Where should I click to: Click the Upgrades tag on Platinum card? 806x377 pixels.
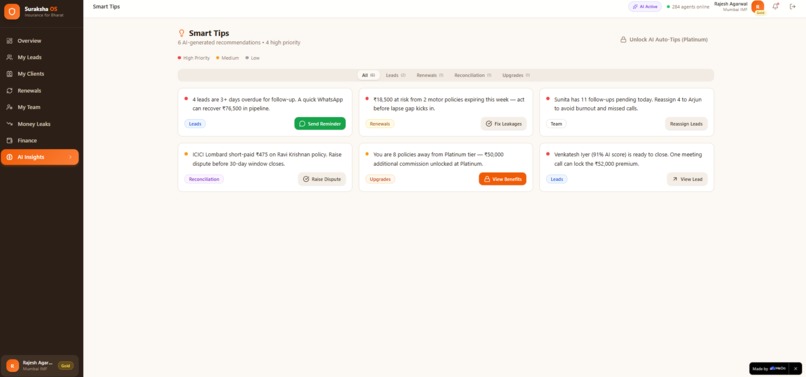pos(380,179)
